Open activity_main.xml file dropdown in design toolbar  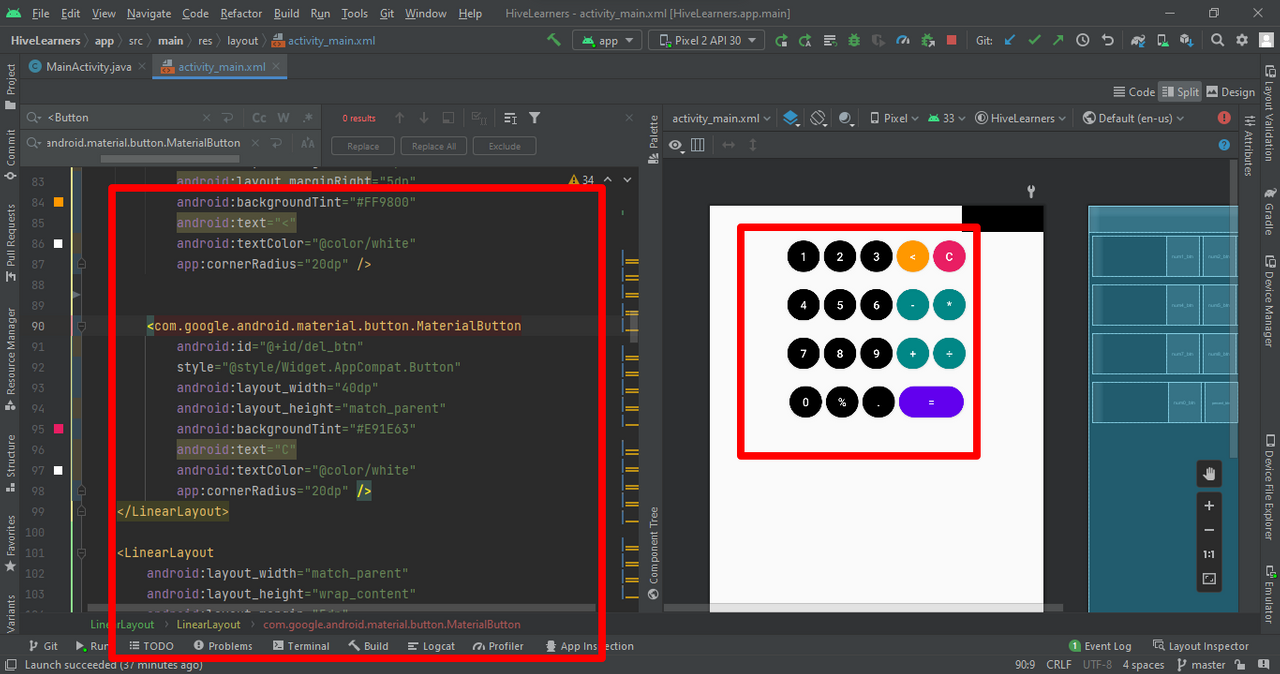coord(721,118)
